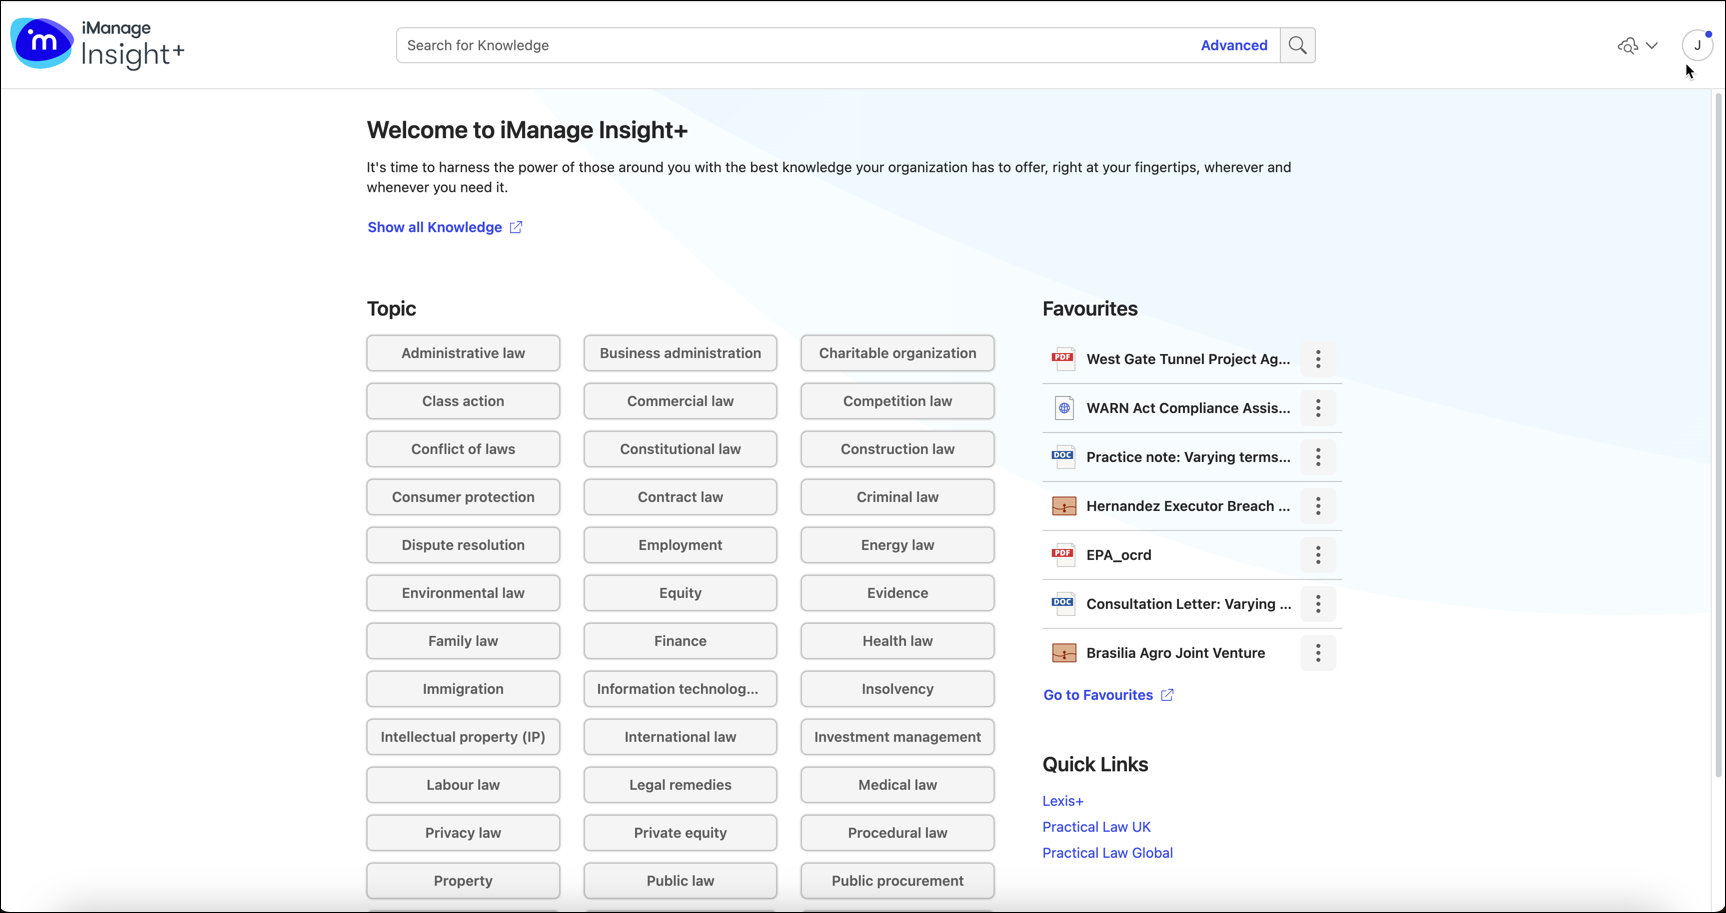Image resolution: width=1726 pixels, height=913 pixels.
Task: Select the Employment topic
Action: tap(680, 544)
